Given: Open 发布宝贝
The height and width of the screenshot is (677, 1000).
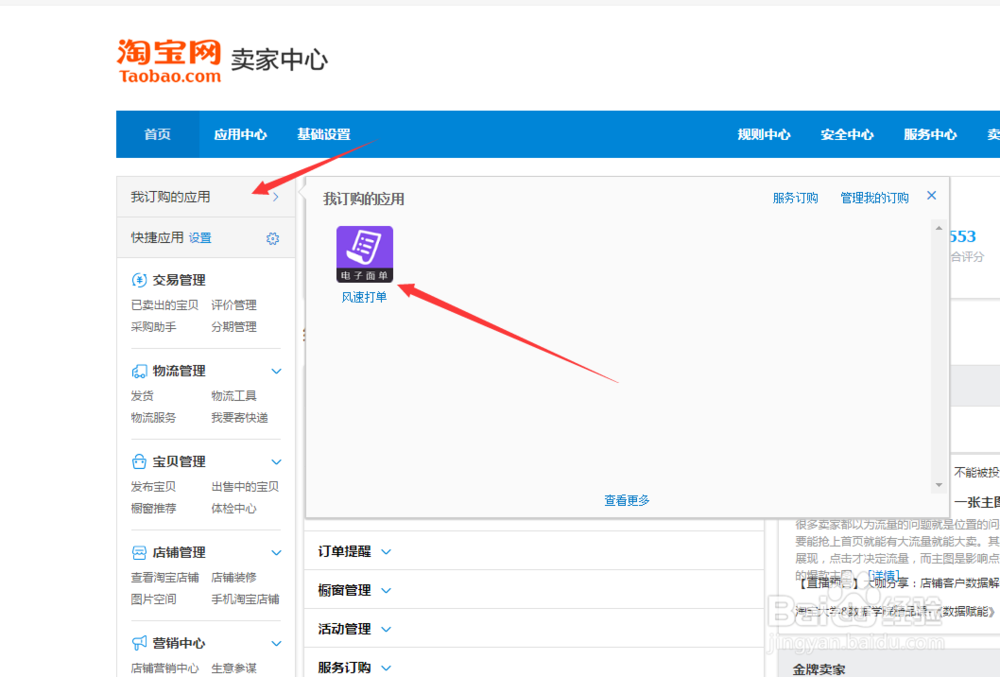Looking at the screenshot, I should [x=154, y=487].
